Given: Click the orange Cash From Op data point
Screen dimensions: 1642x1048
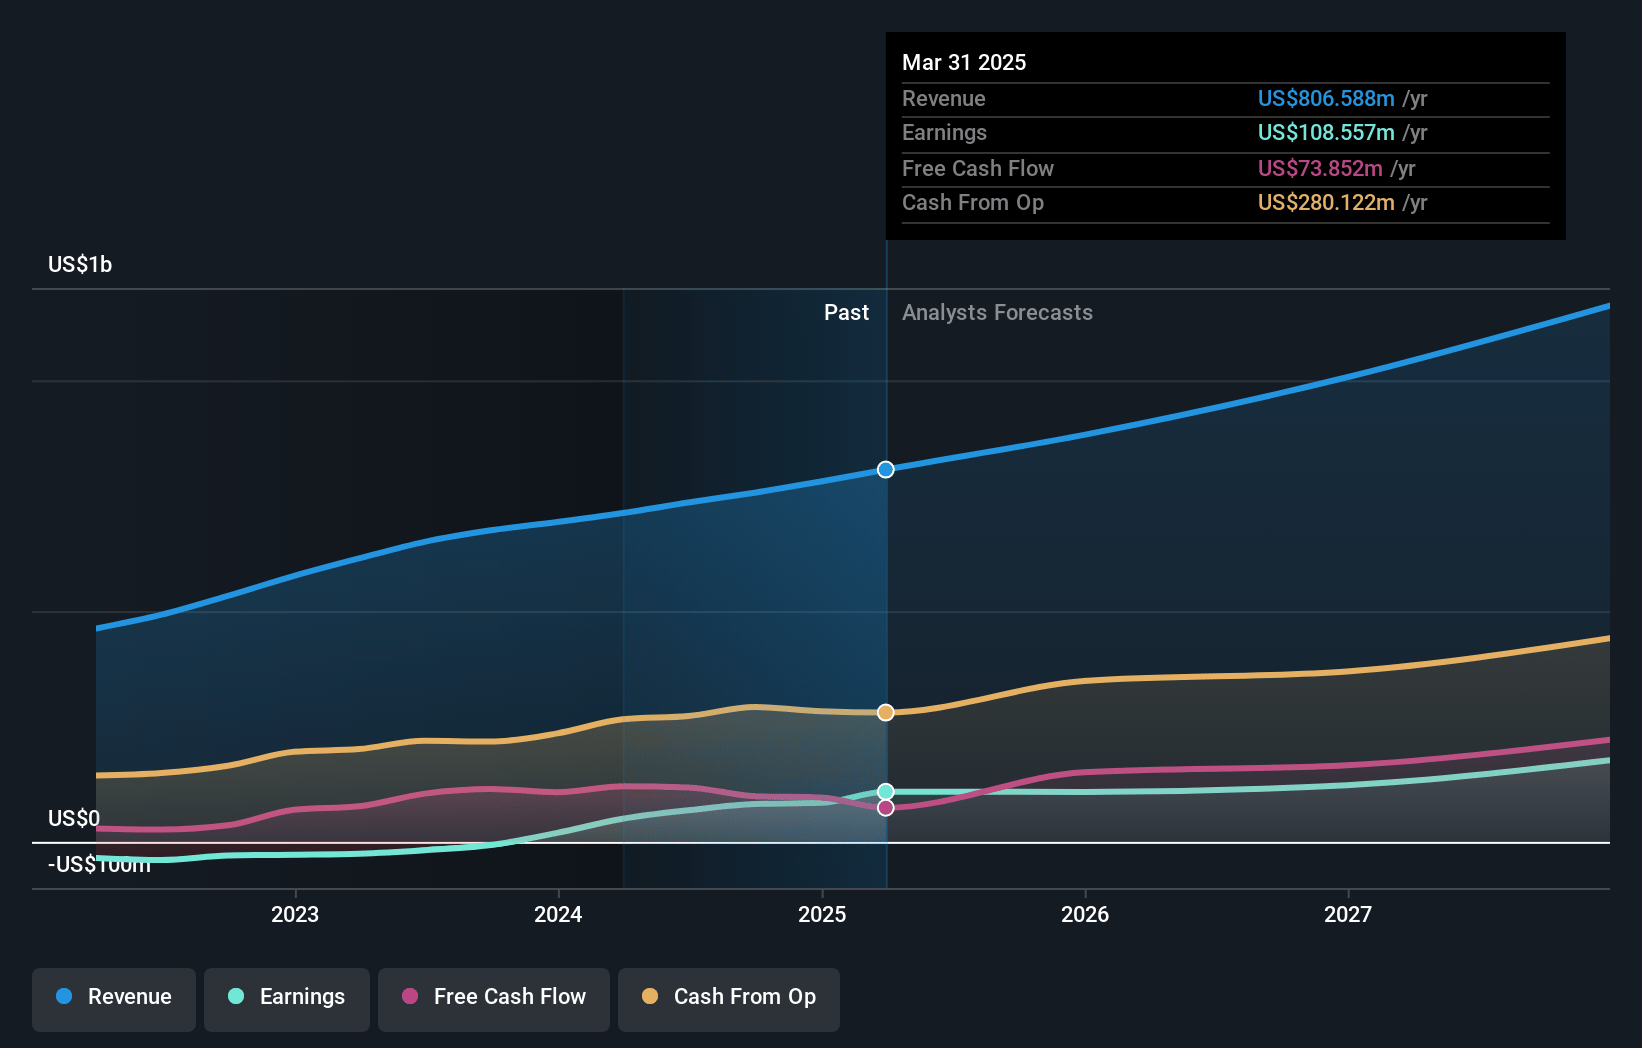Looking at the screenshot, I should 886,713.
